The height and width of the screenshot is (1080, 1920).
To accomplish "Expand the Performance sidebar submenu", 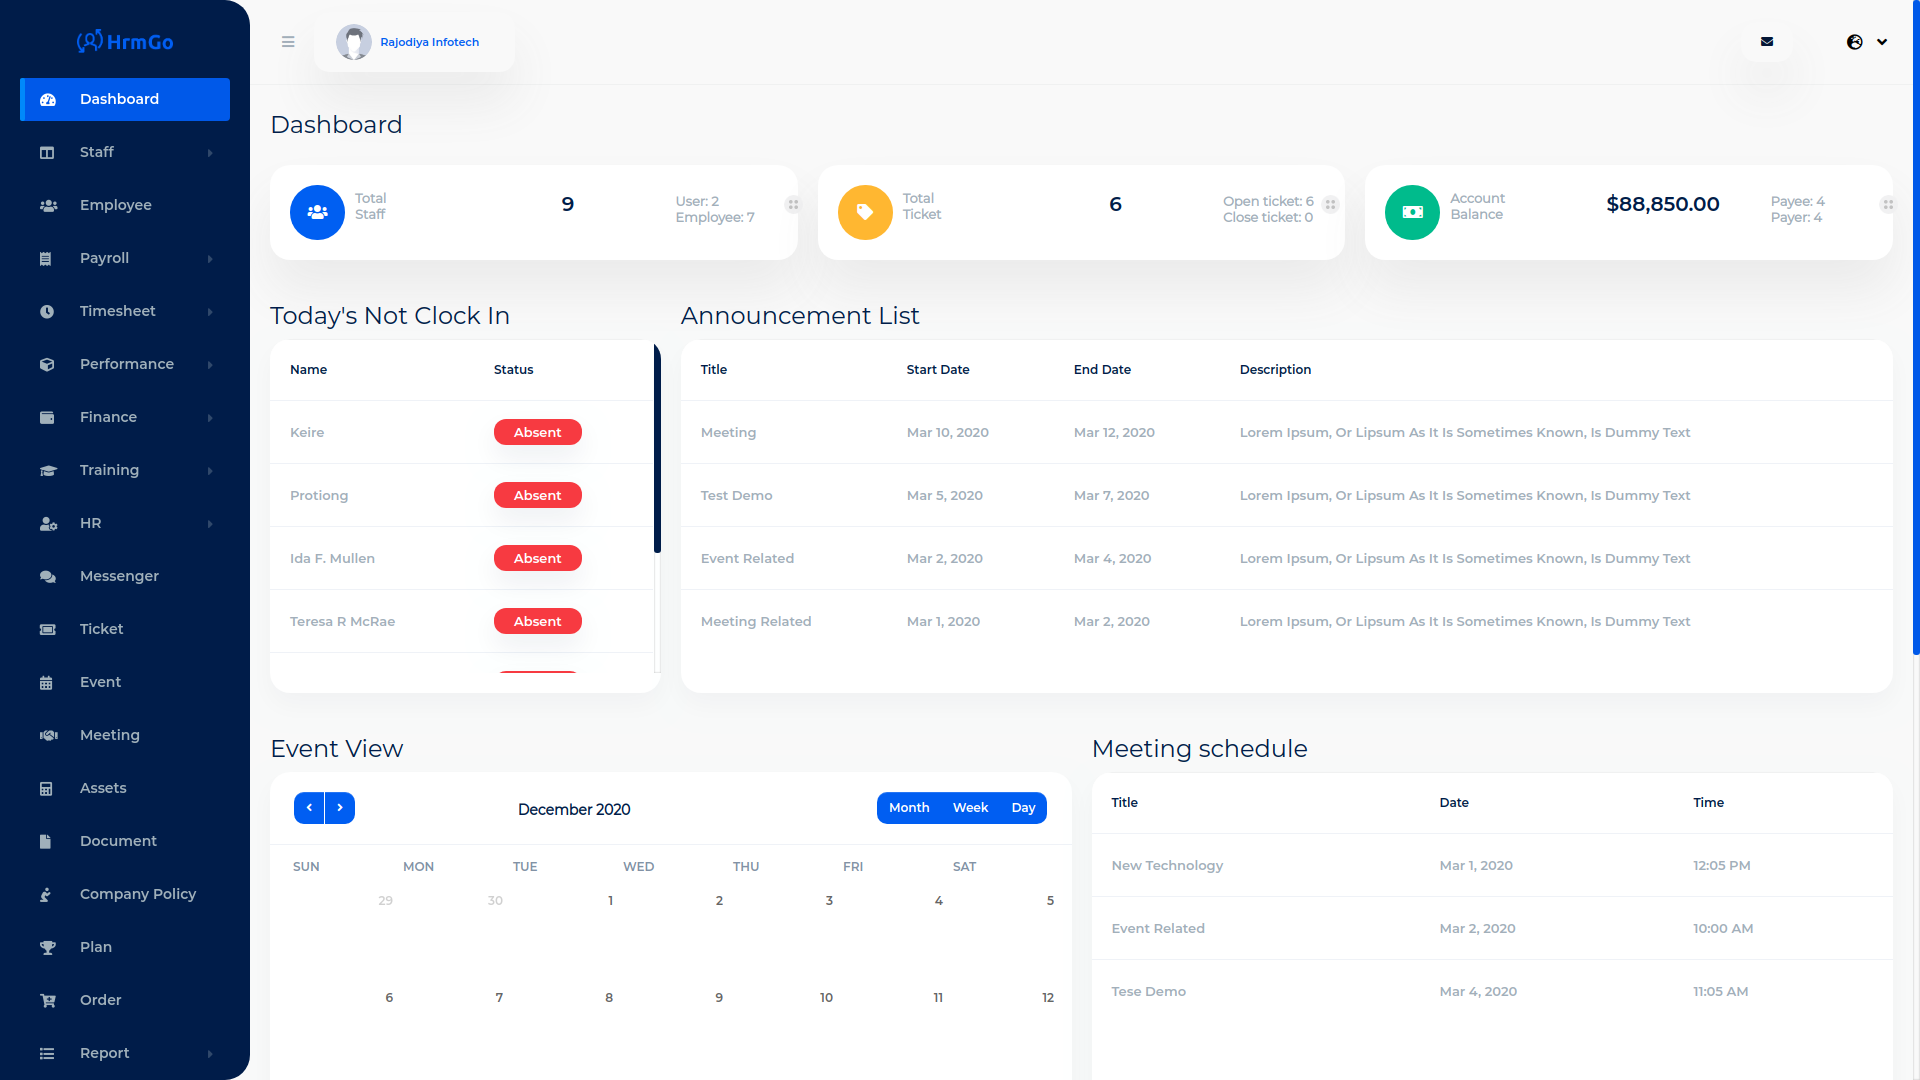I will [x=125, y=364].
